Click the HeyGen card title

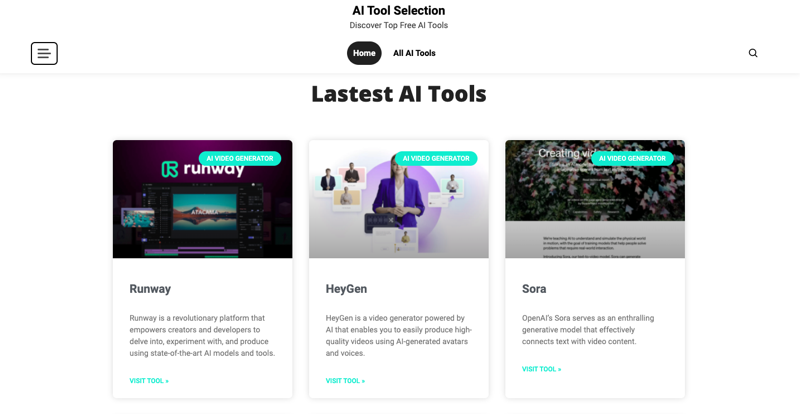[346, 289]
